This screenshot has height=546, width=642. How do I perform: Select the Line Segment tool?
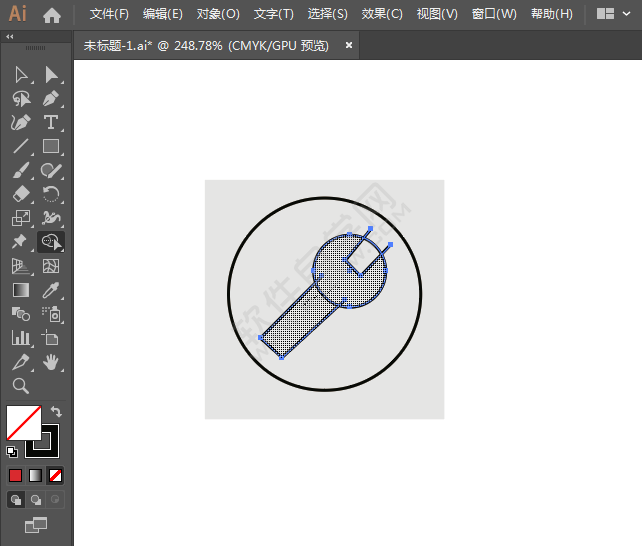pyautogui.click(x=21, y=146)
